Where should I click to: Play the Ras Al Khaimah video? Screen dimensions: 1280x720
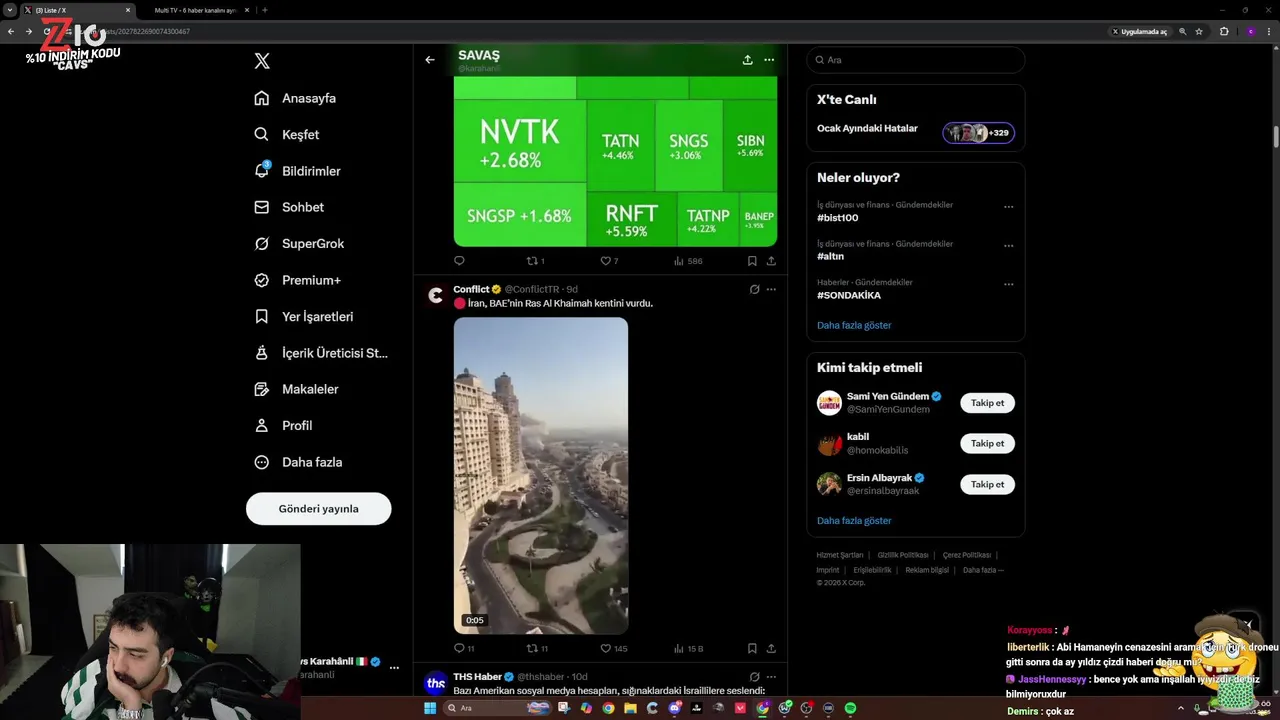(541, 476)
